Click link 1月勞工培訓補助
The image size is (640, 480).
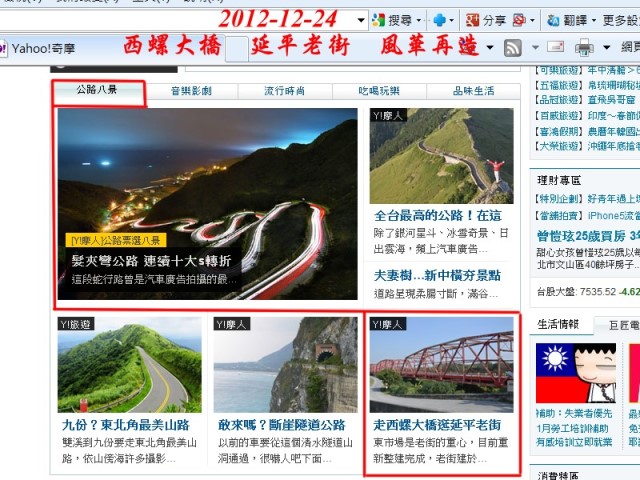coord(572,428)
